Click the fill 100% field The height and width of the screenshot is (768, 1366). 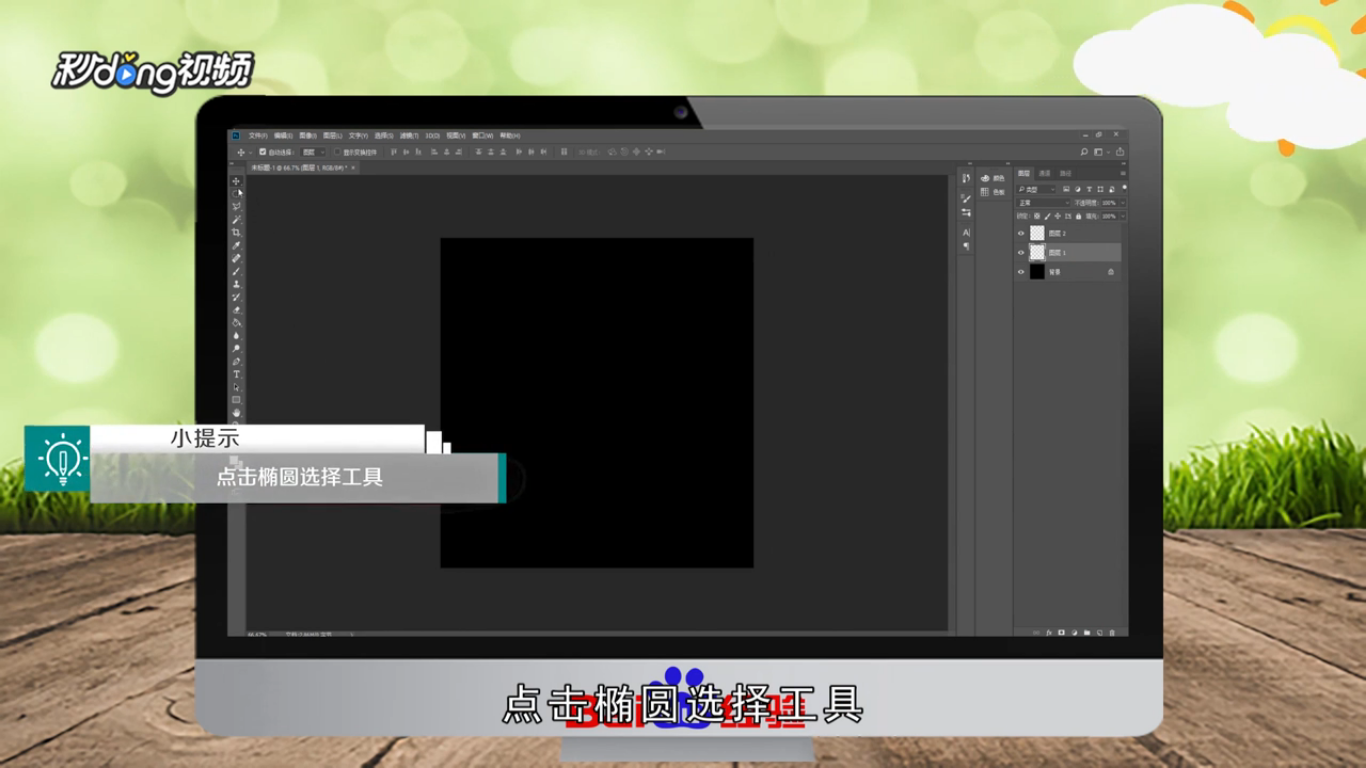(1109, 216)
